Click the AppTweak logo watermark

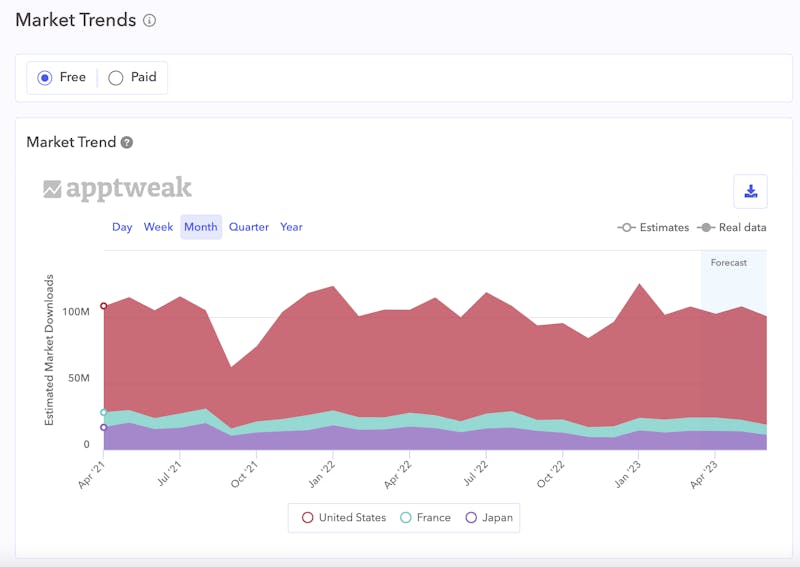click(117, 189)
